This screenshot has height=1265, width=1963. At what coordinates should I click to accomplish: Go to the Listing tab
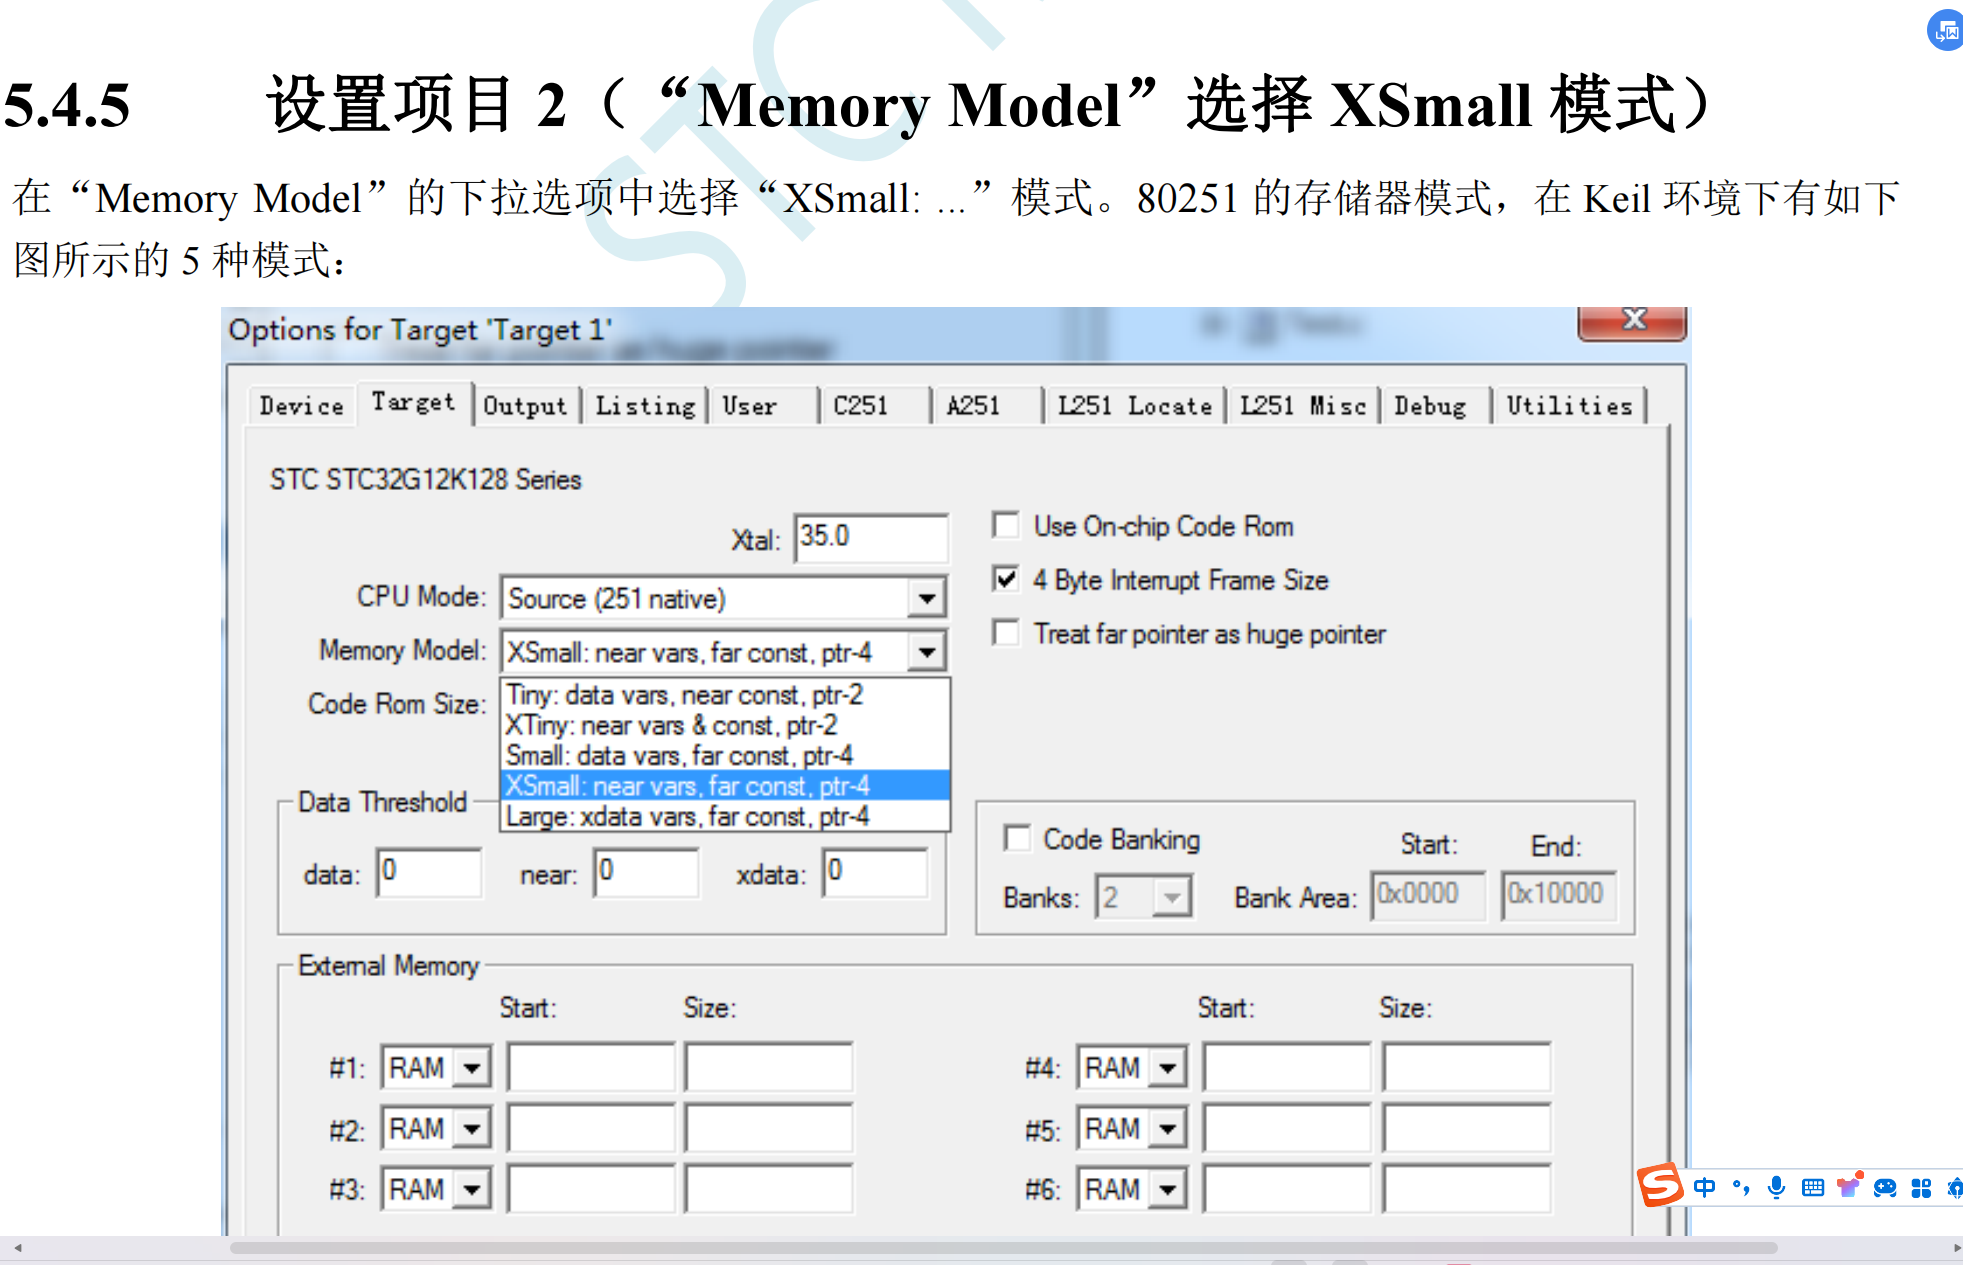tap(645, 405)
